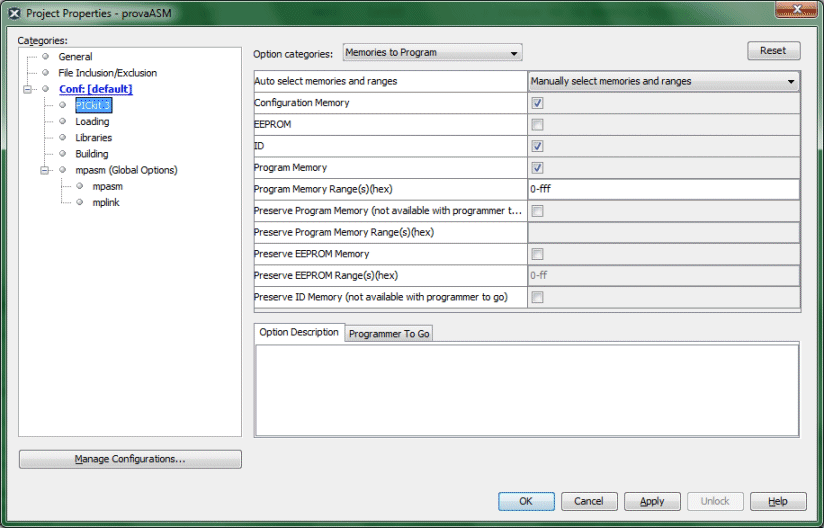Viewport: 824px width, 528px height.
Task: Click the mplink node in tree
Action: pos(106,203)
